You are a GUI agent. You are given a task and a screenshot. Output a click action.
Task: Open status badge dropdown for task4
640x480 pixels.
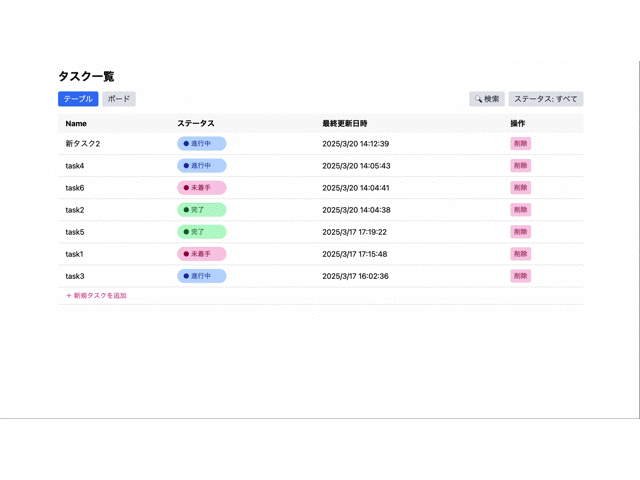[202, 166]
